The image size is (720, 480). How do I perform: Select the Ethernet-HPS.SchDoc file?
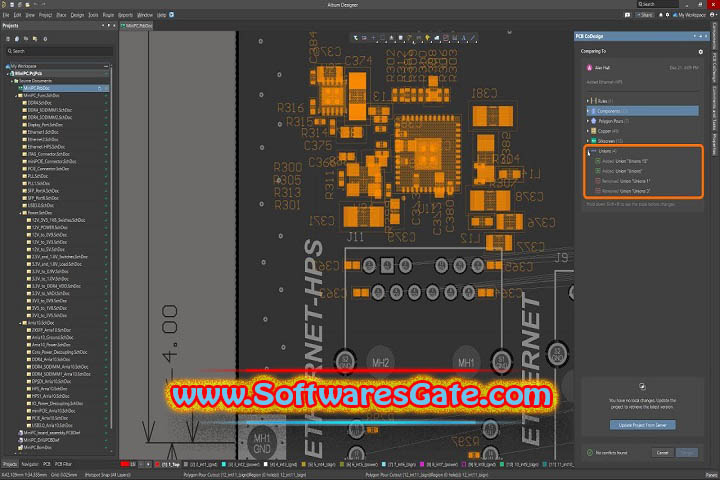tap(44, 147)
